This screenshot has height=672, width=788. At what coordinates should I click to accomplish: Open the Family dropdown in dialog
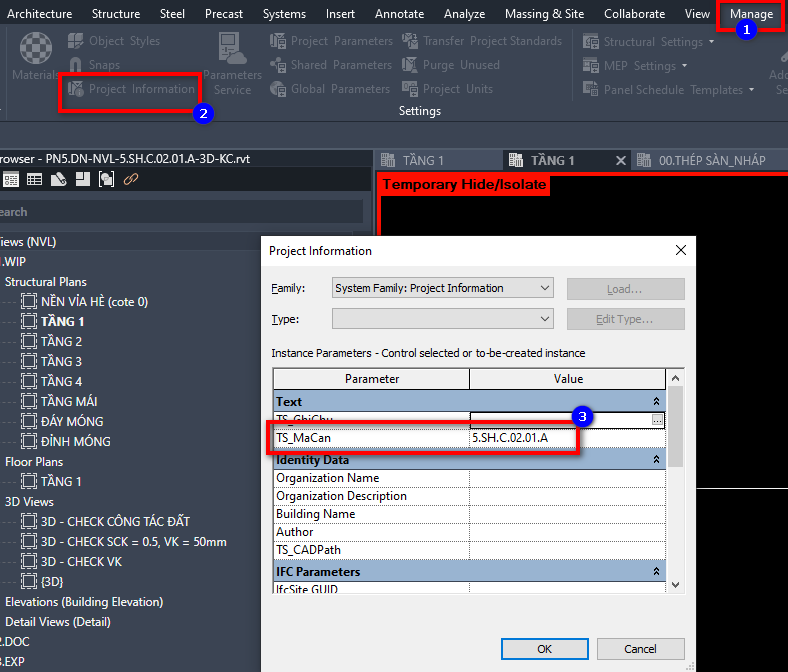point(442,288)
